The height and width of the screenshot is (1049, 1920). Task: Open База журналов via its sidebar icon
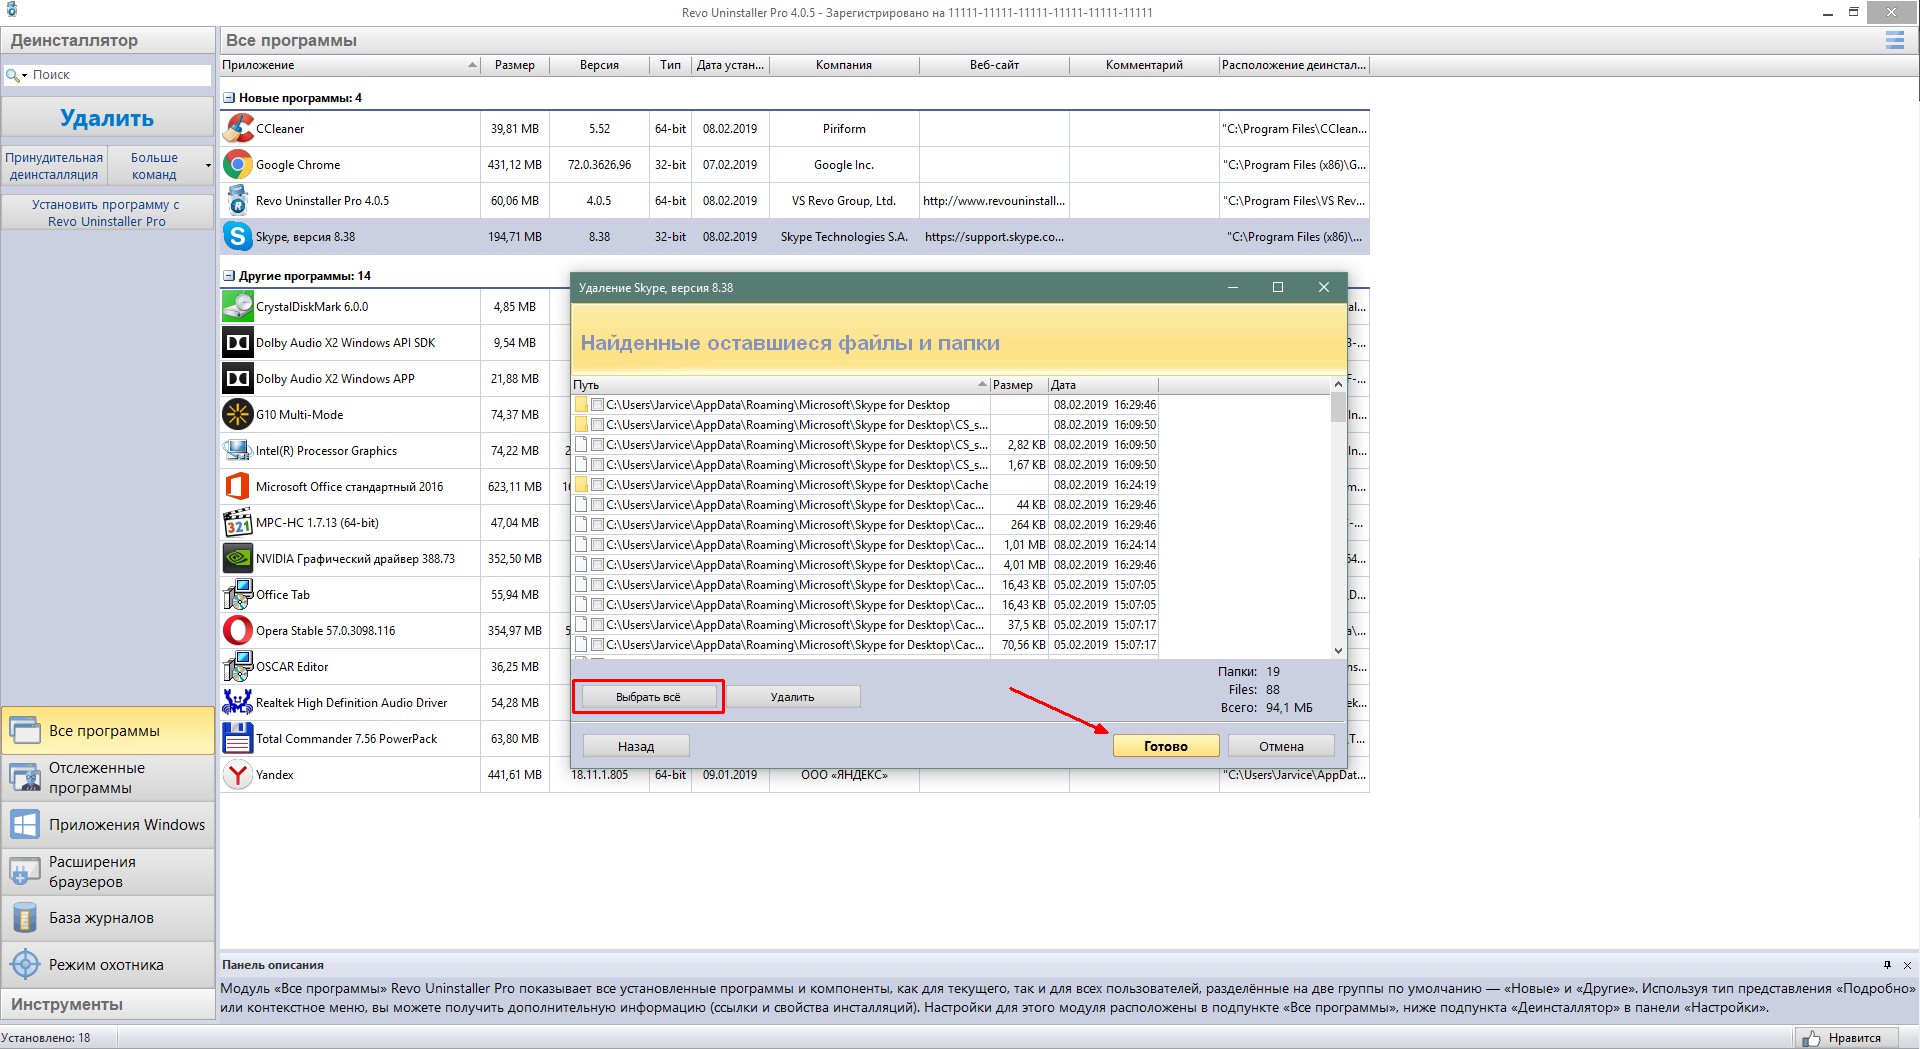click(25, 917)
